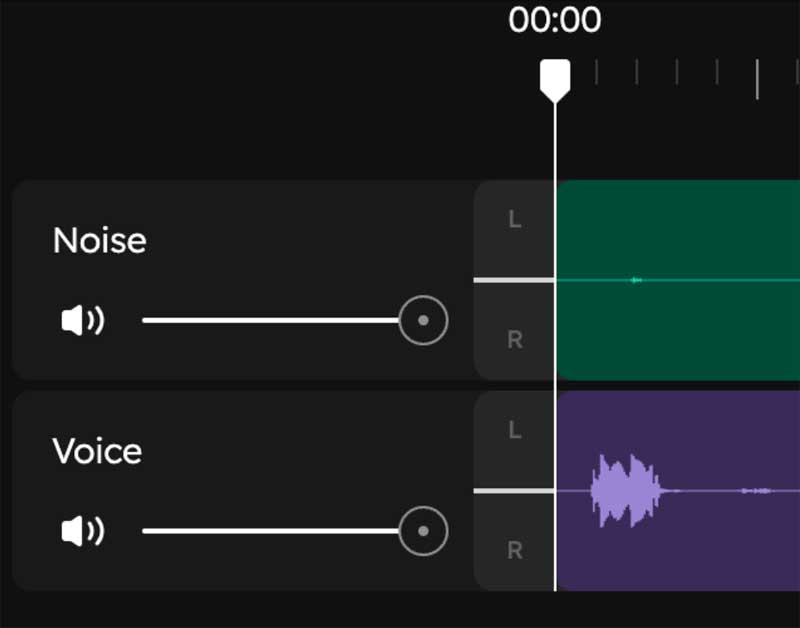The height and width of the screenshot is (628, 800).
Task: Select the Voice track L channel
Action: [514, 431]
